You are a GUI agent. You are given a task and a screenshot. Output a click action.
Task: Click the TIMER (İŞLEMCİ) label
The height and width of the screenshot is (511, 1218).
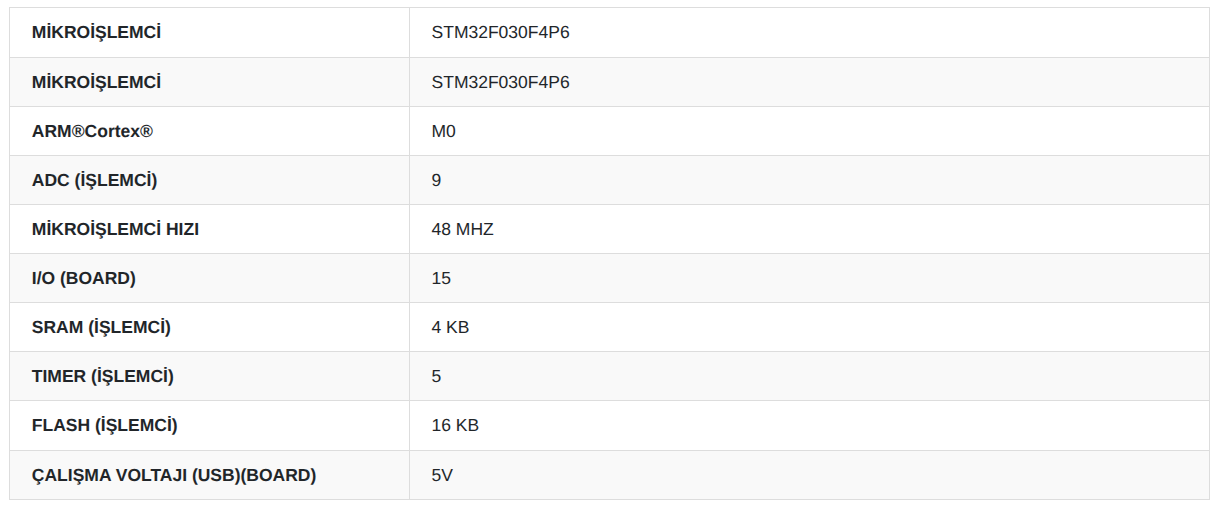pos(102,376)
